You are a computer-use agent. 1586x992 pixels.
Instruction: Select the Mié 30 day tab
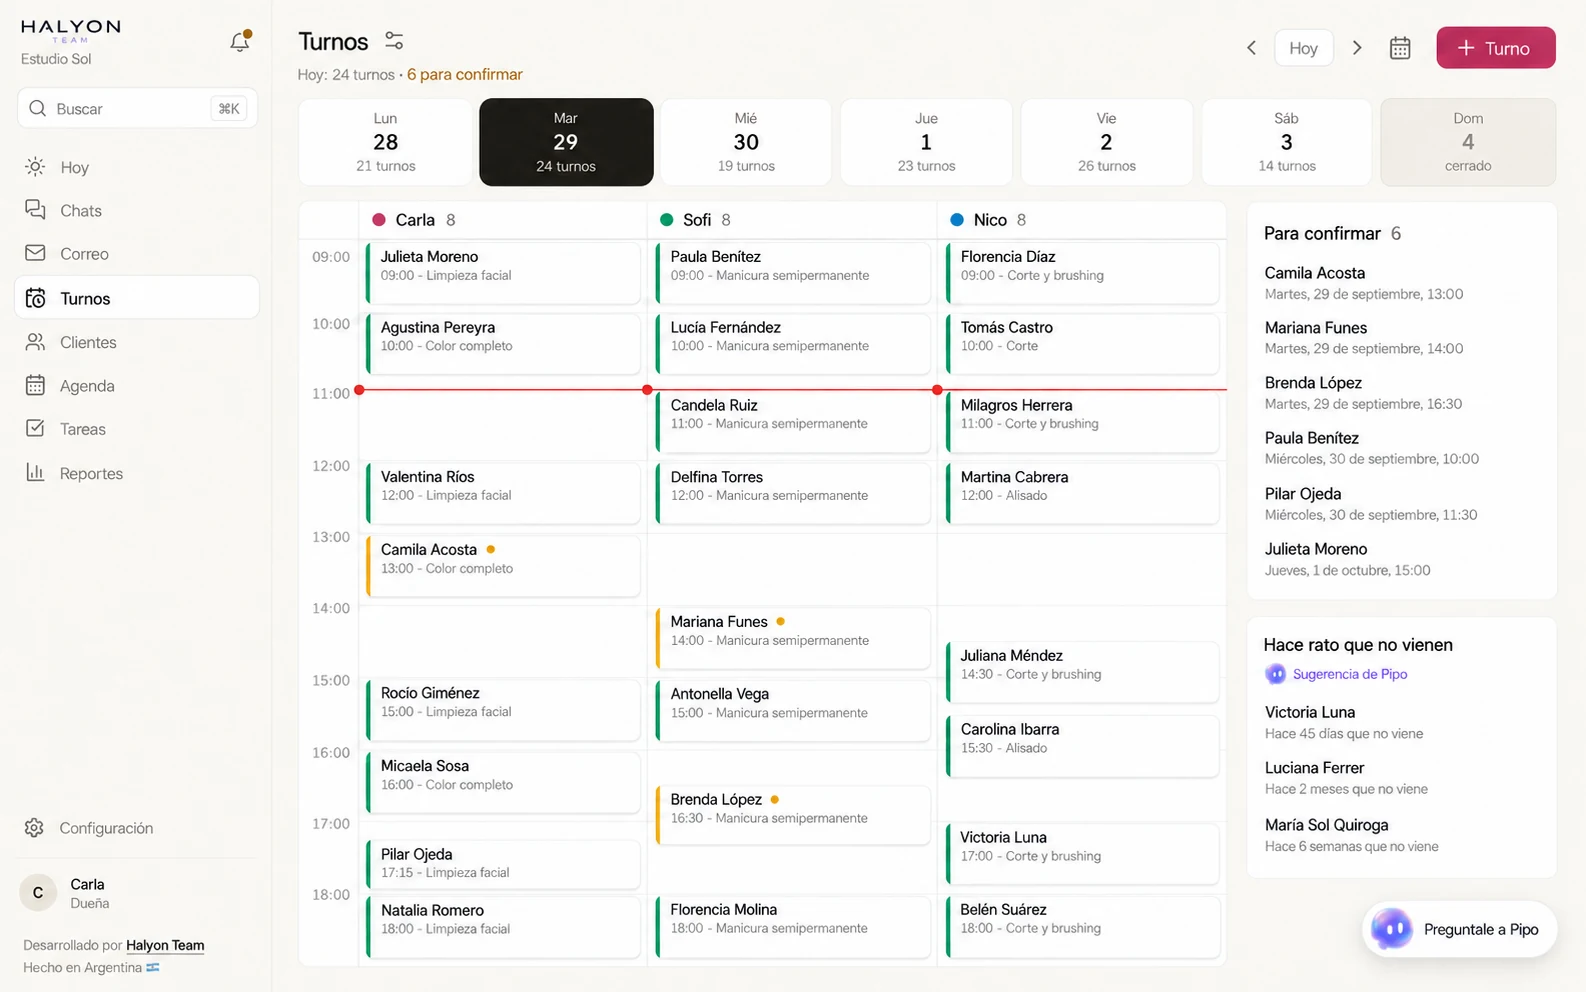point(746,142)
